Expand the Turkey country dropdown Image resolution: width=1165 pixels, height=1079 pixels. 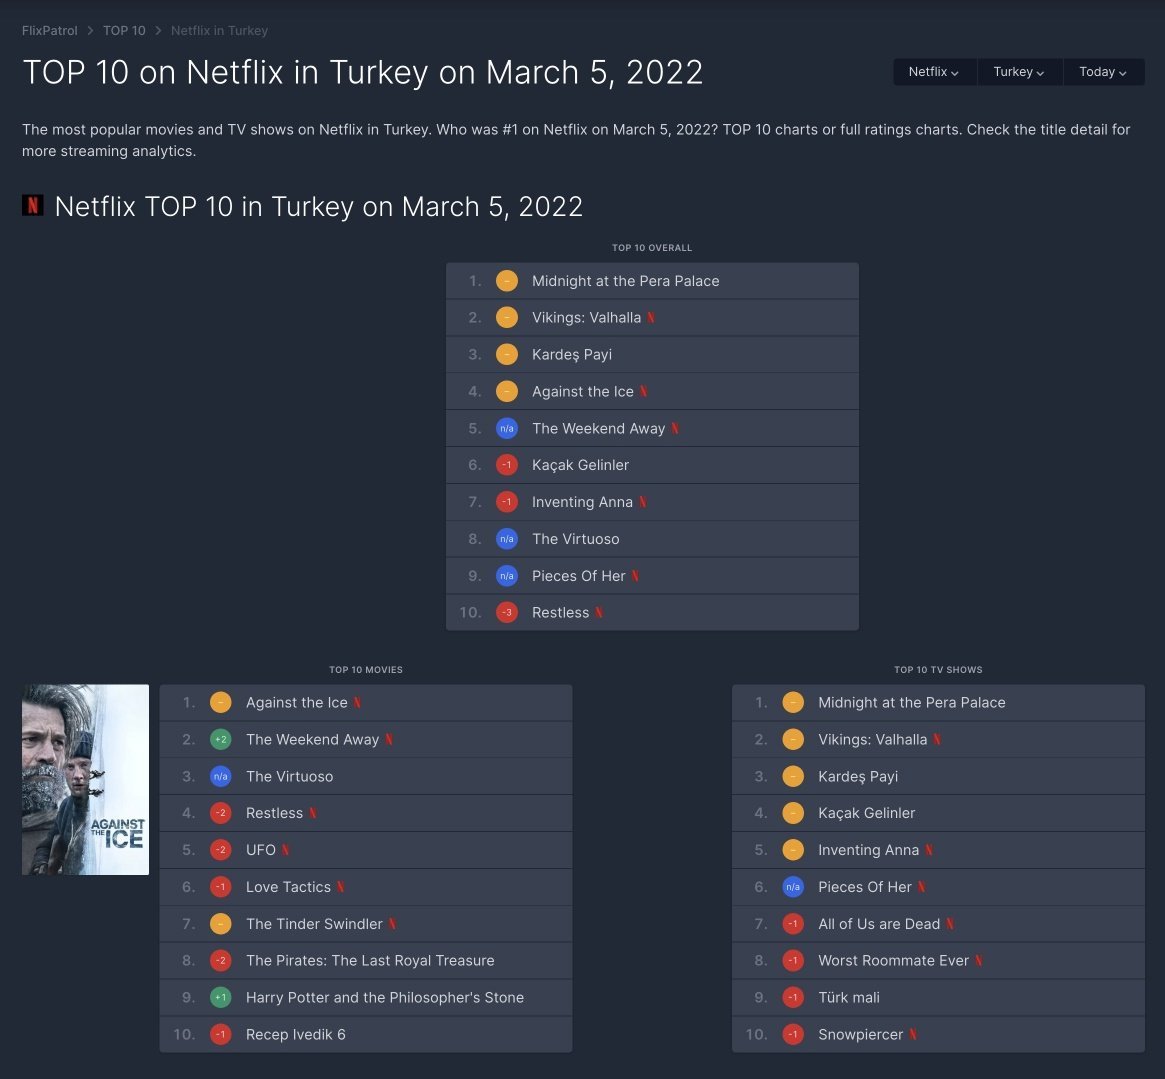click(x=1019, y=72)
